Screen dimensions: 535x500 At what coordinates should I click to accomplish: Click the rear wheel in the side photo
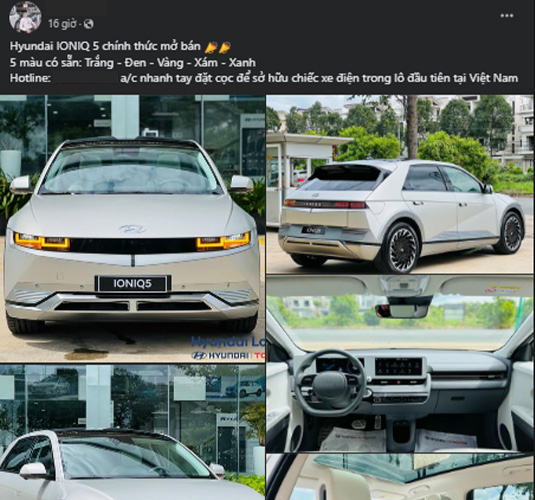click(401, 248)
